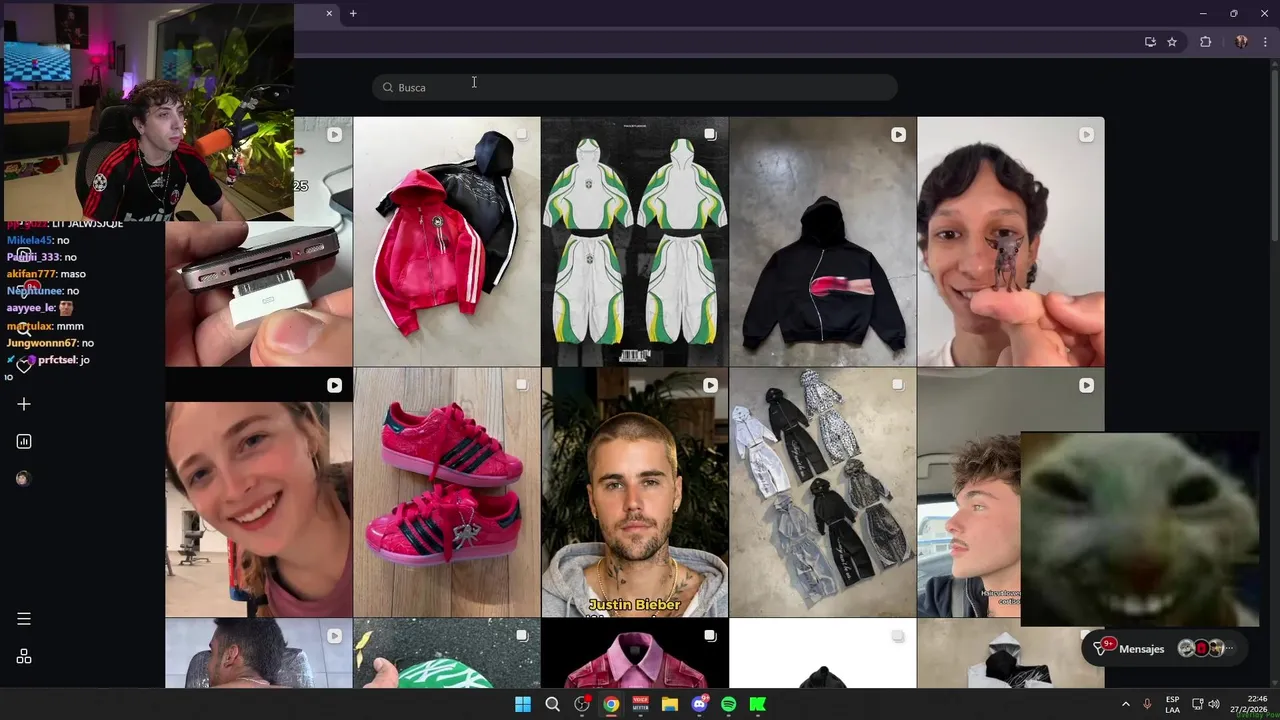1280x720 pixels.
Task: Open the dashboard chart icon in sidebar
Action: (24, 441)
